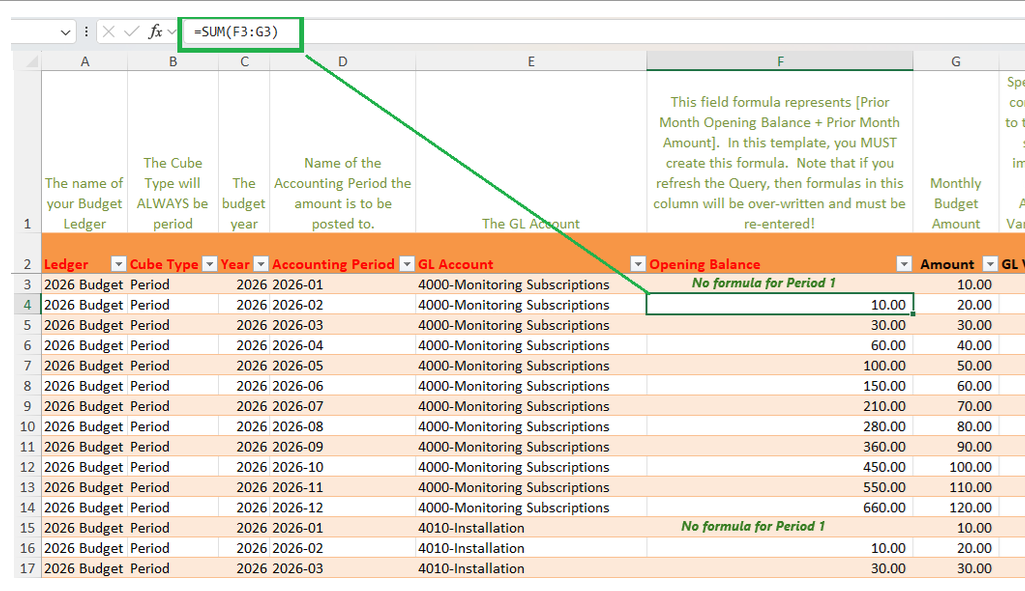Image resolution: width=1025 pixels, height=591 pixels.
Task: Click the three-dot formula bar handle
Action: (86, 31)
